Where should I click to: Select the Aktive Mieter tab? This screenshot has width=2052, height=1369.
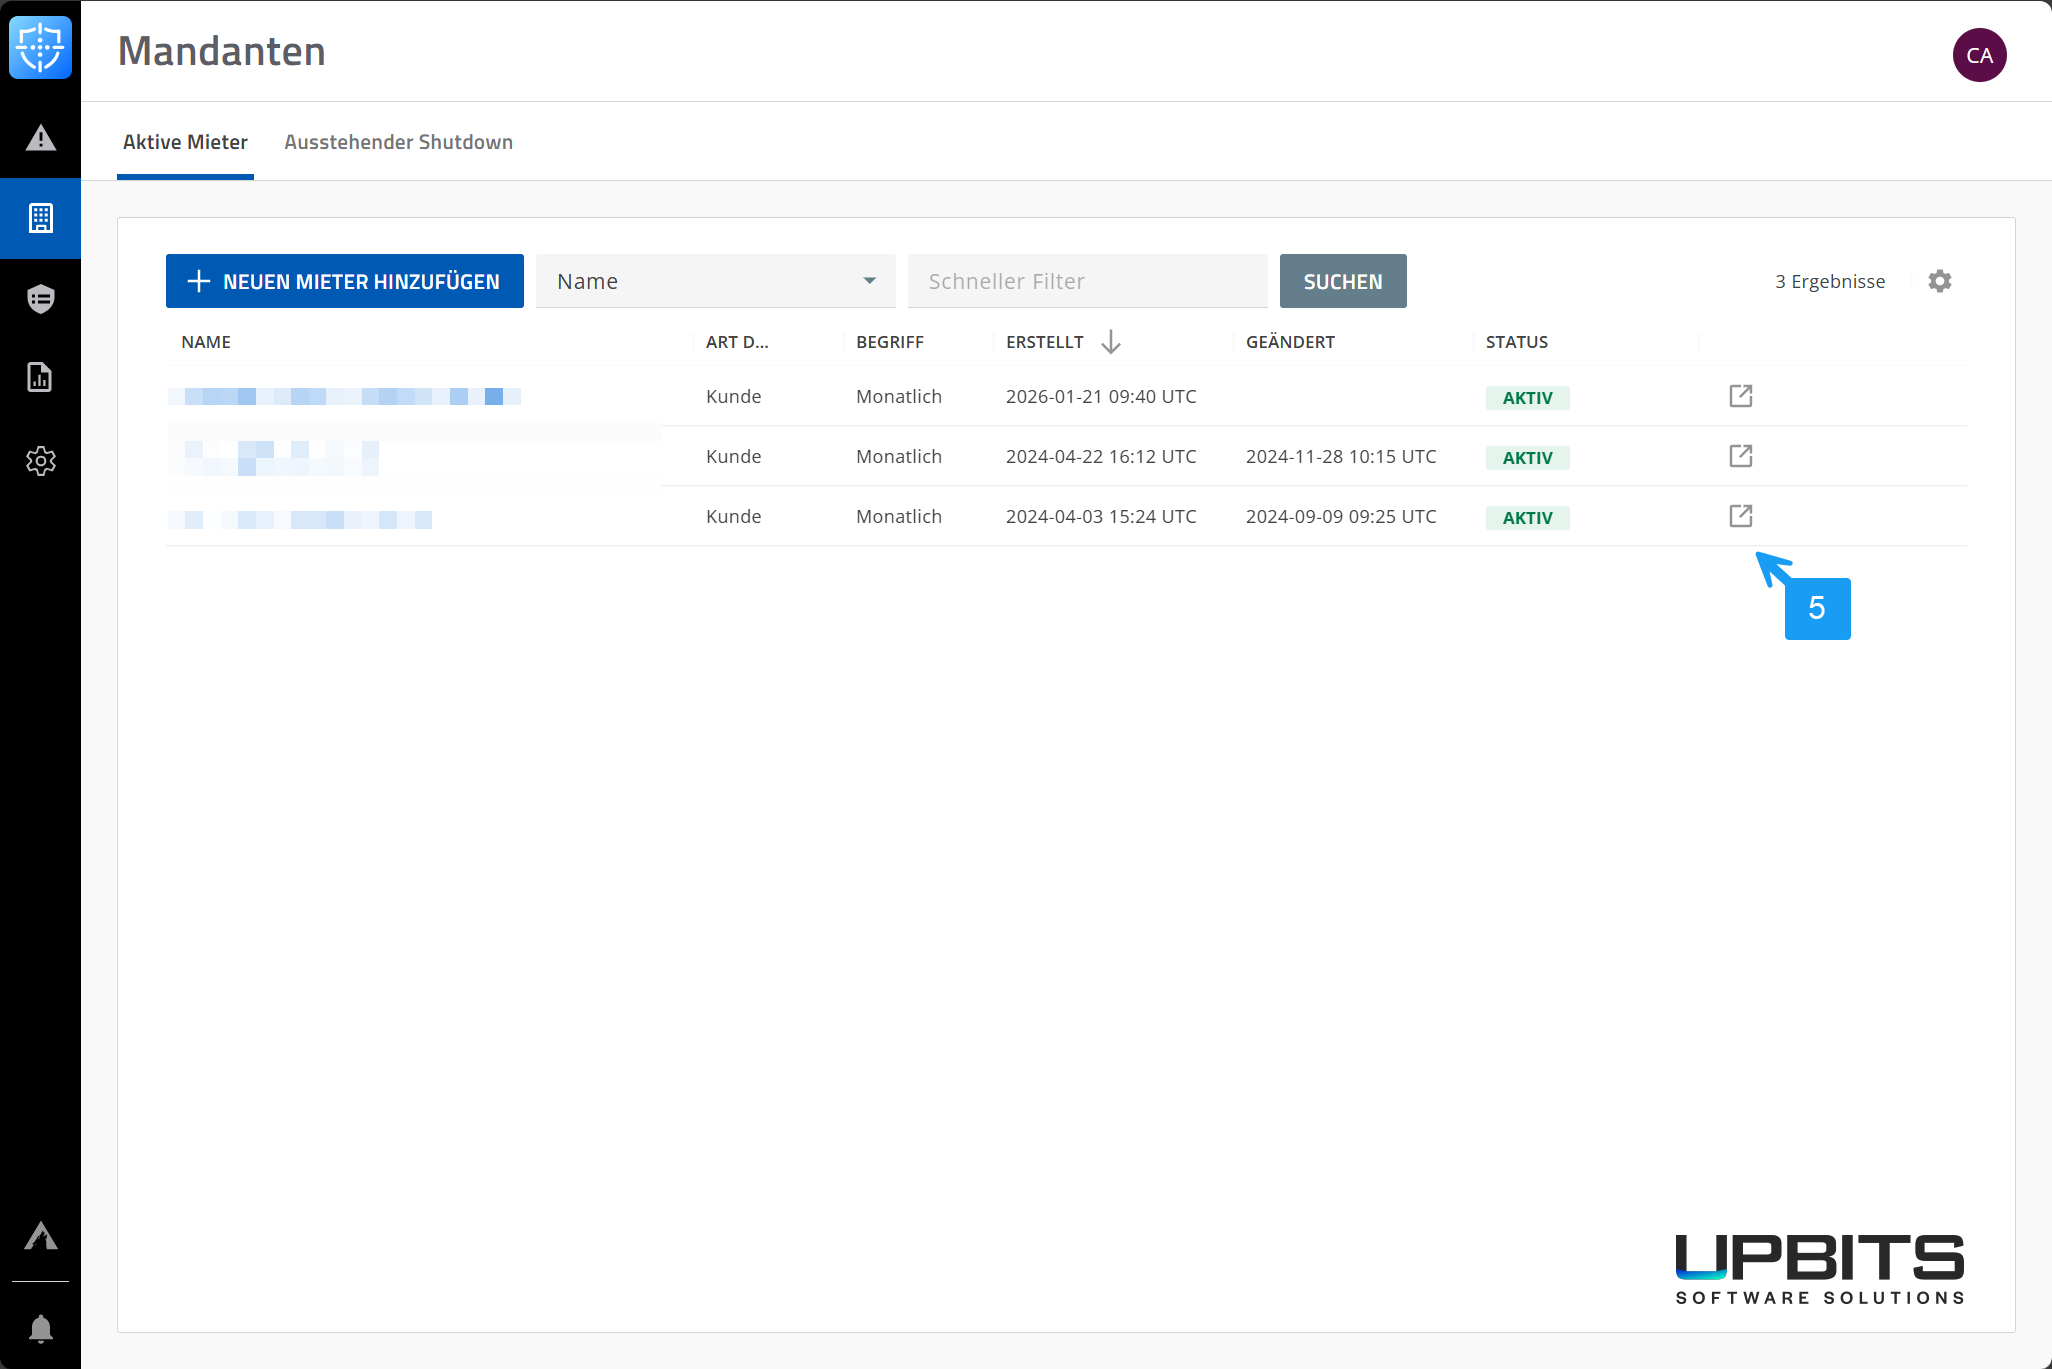185,142
